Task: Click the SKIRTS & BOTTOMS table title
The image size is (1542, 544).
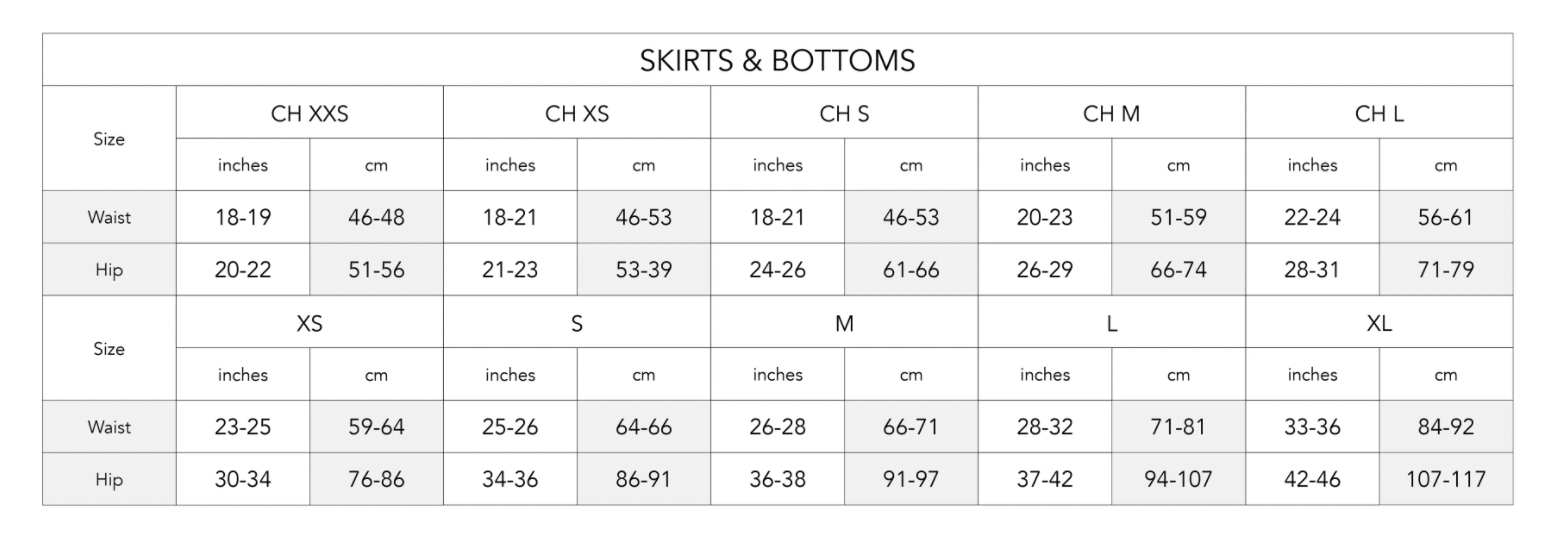Action: click(x=777, y=61)
